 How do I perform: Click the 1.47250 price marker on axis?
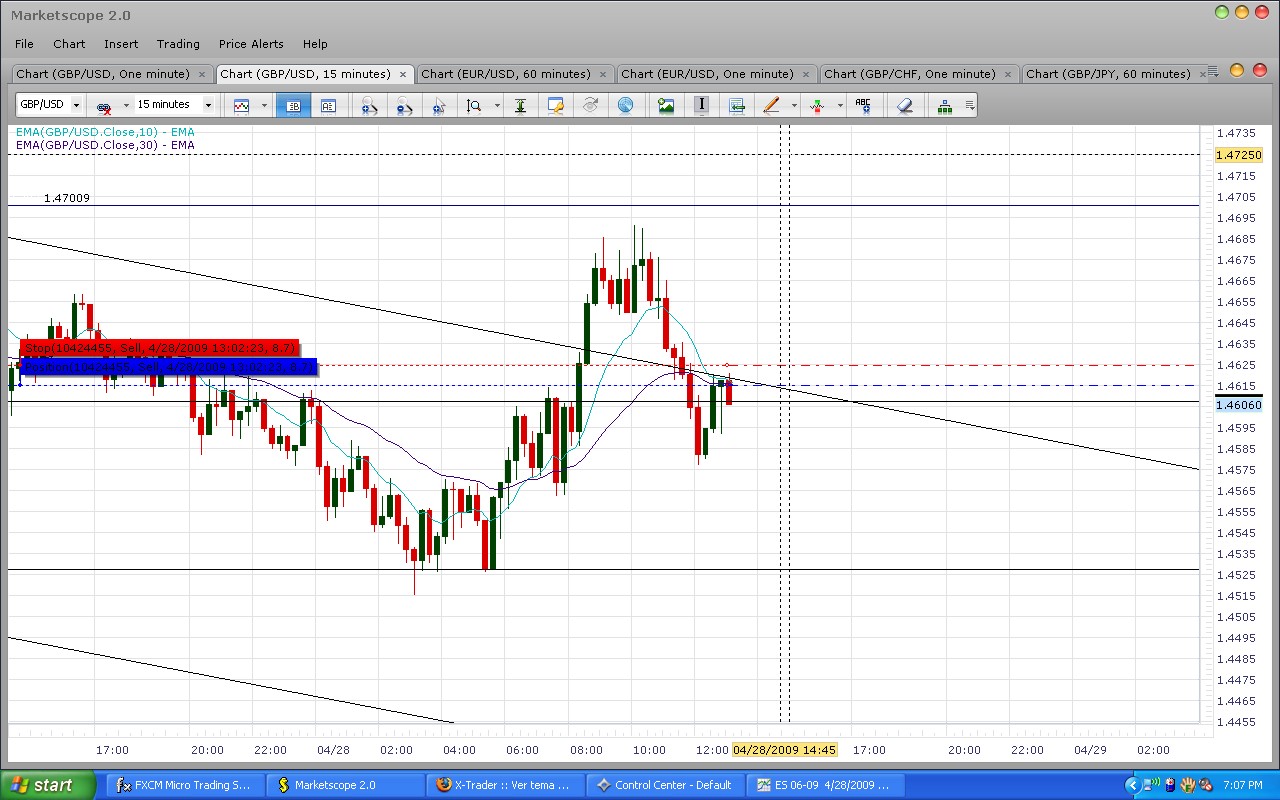[x=1238, y=155]
